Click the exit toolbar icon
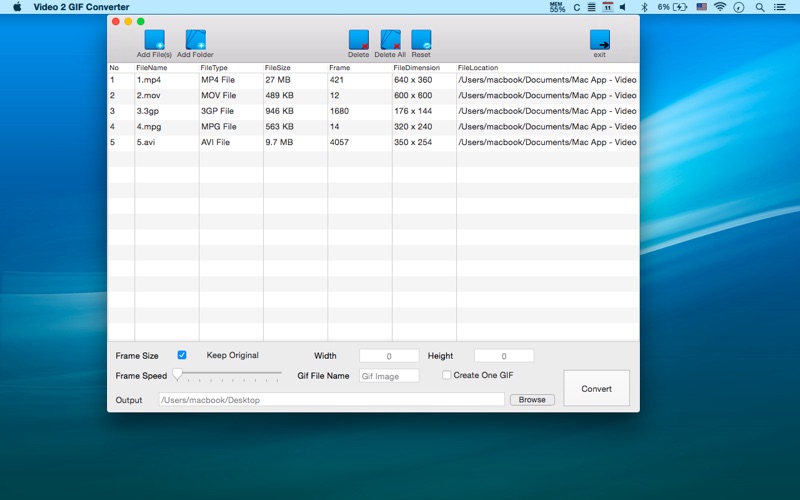 (x=599, y=40)
